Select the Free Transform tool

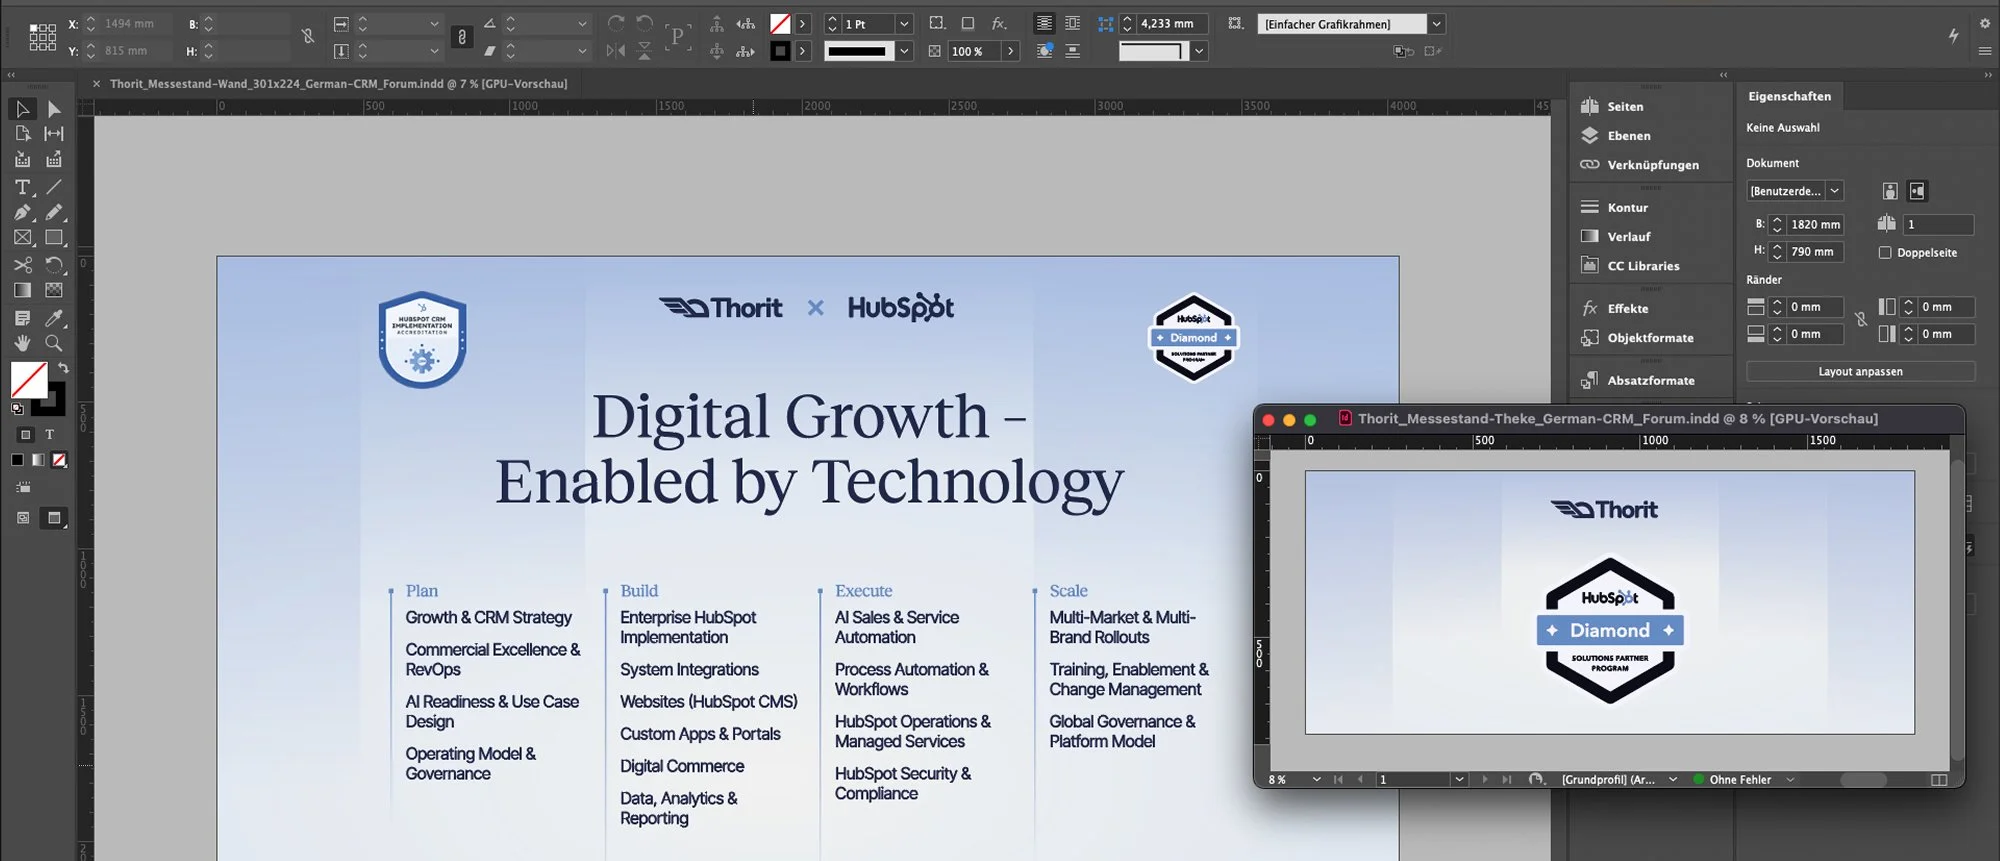[54, 265]
